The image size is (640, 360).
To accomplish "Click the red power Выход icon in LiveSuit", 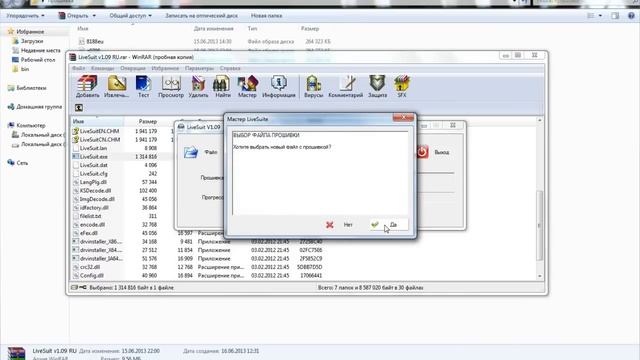I will point(422,152).
